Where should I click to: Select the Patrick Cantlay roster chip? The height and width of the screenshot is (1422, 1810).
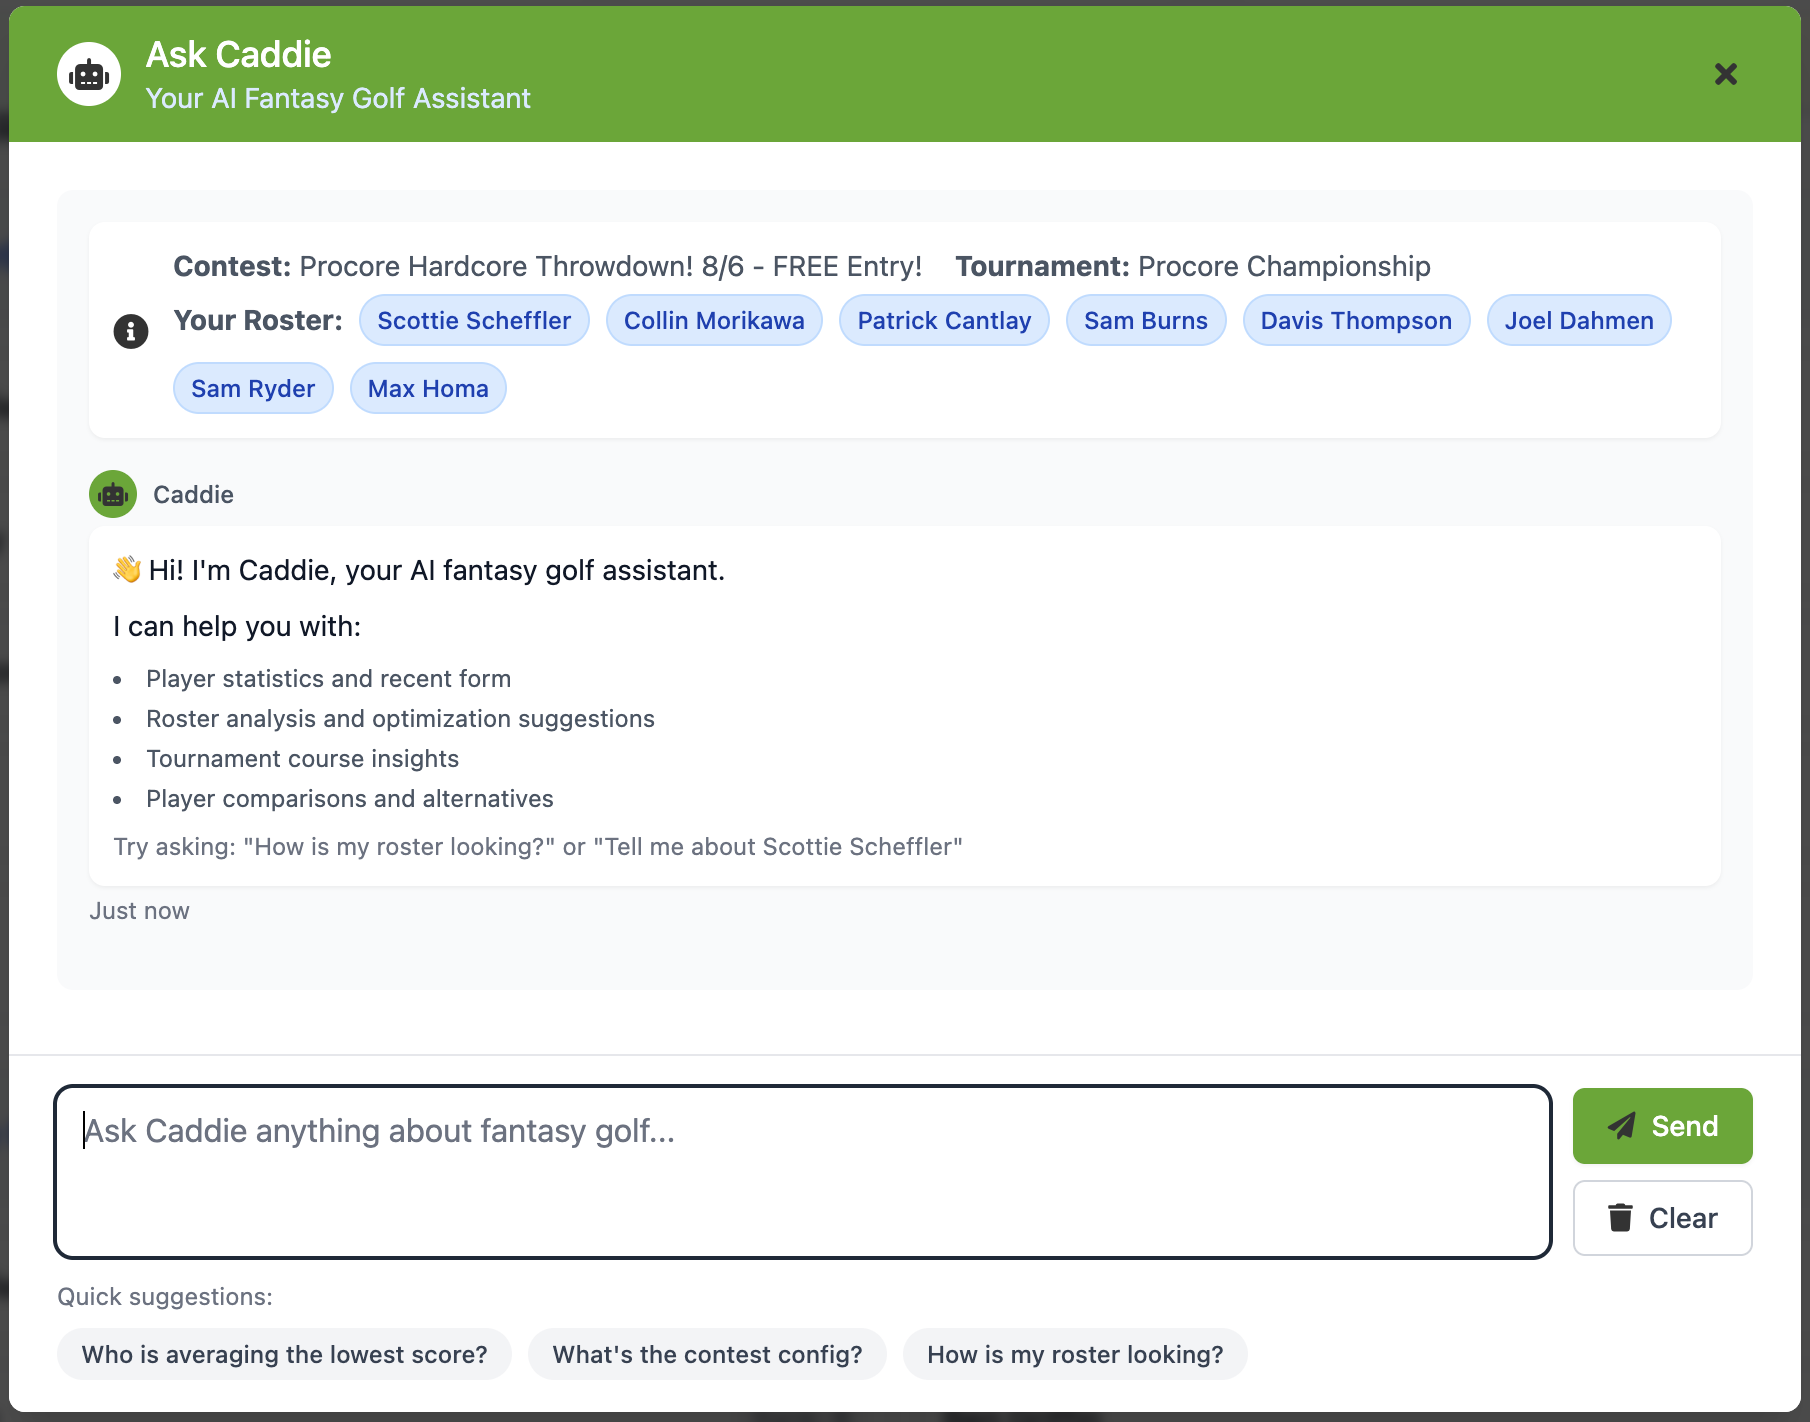coord(944,320)
